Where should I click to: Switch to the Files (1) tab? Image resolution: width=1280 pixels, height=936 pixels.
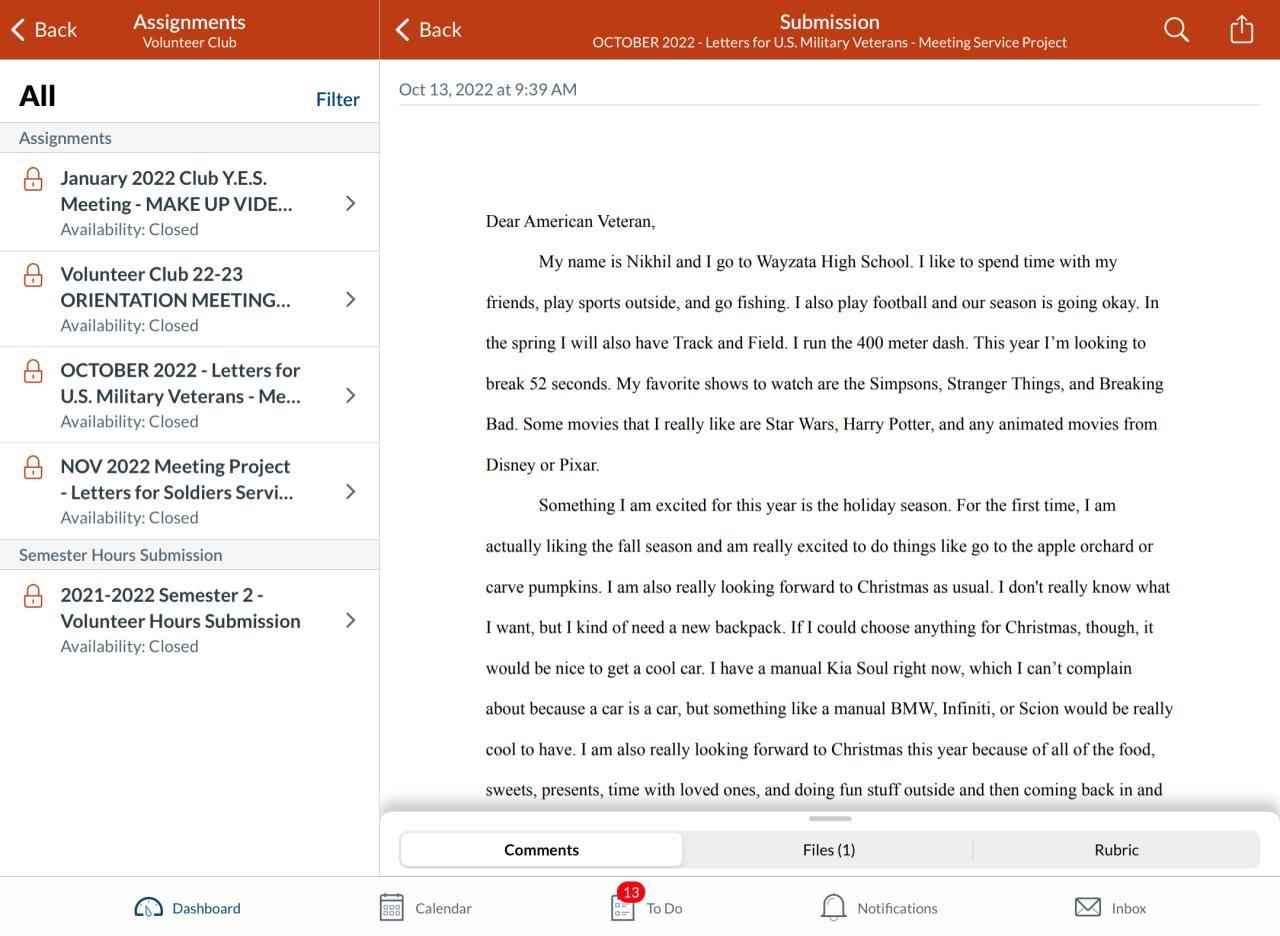coord(829,850)
